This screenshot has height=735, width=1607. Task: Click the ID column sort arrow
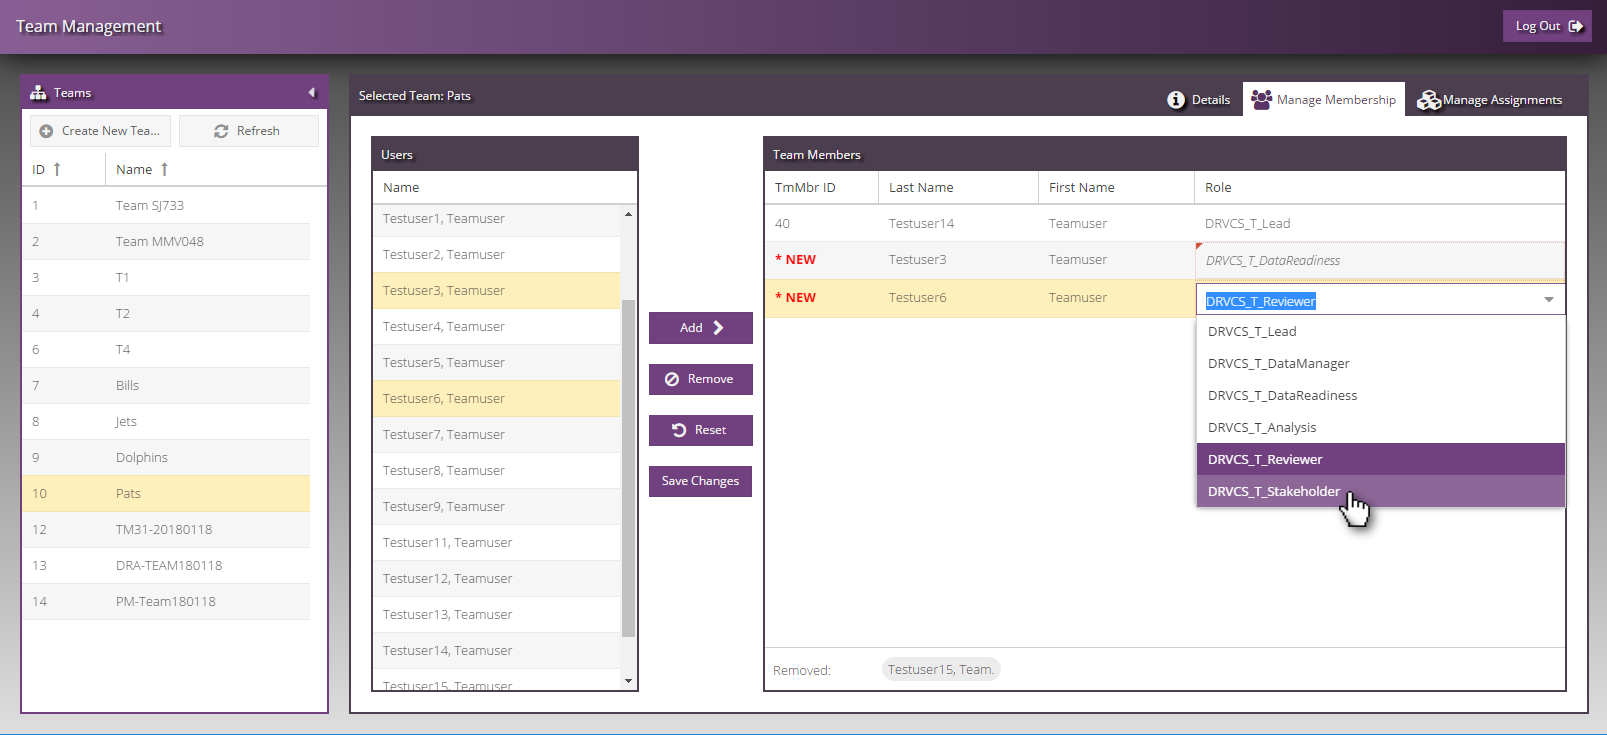(x=57, y=169)
